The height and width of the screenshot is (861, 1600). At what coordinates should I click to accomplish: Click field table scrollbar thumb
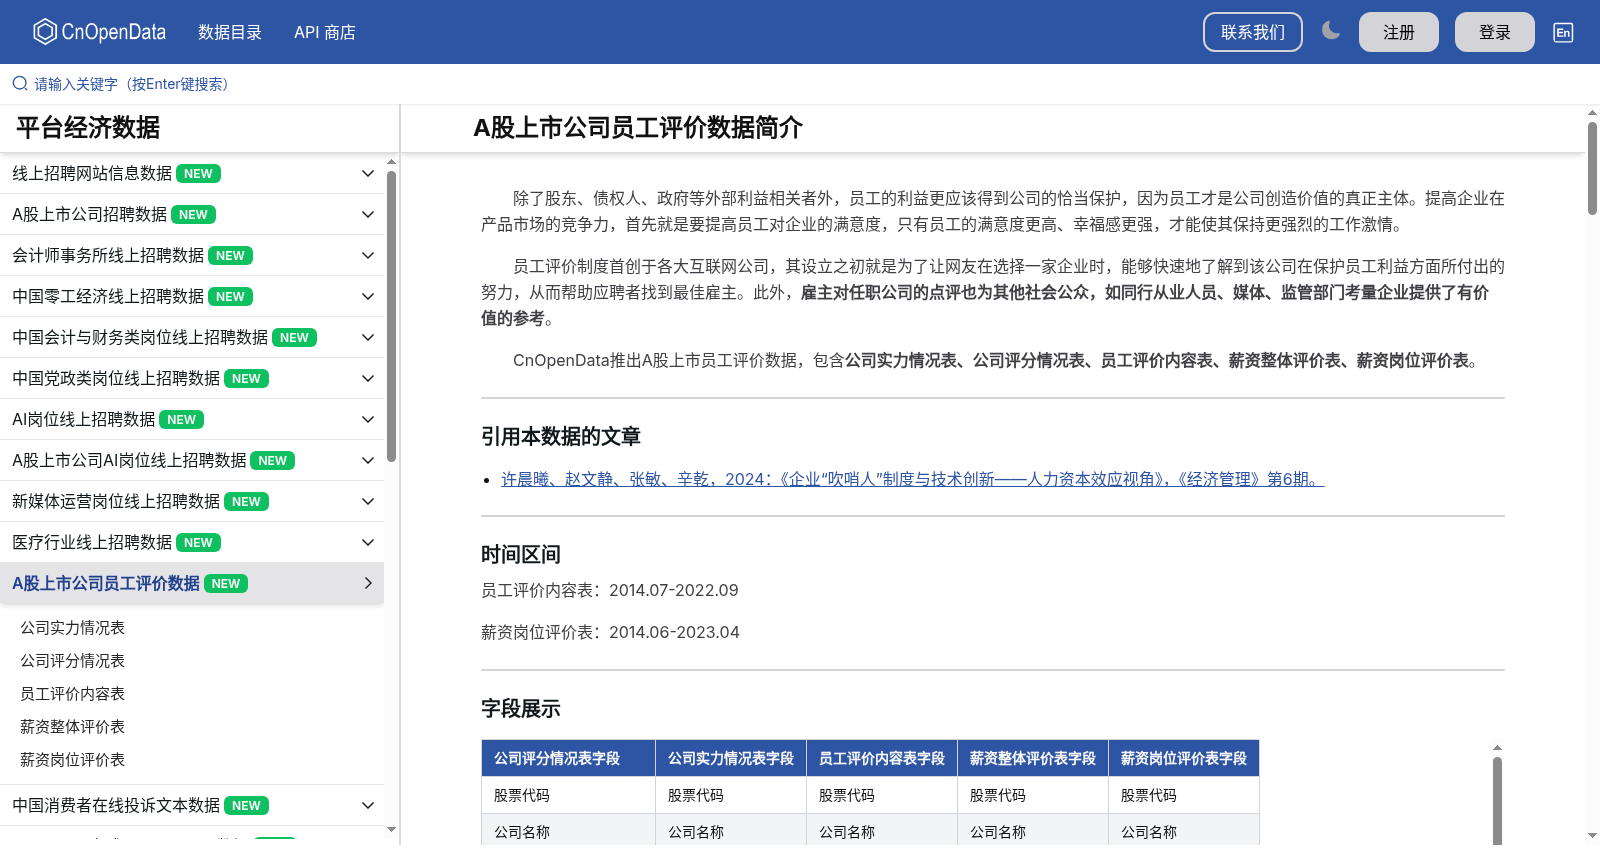pos(1497,800)
